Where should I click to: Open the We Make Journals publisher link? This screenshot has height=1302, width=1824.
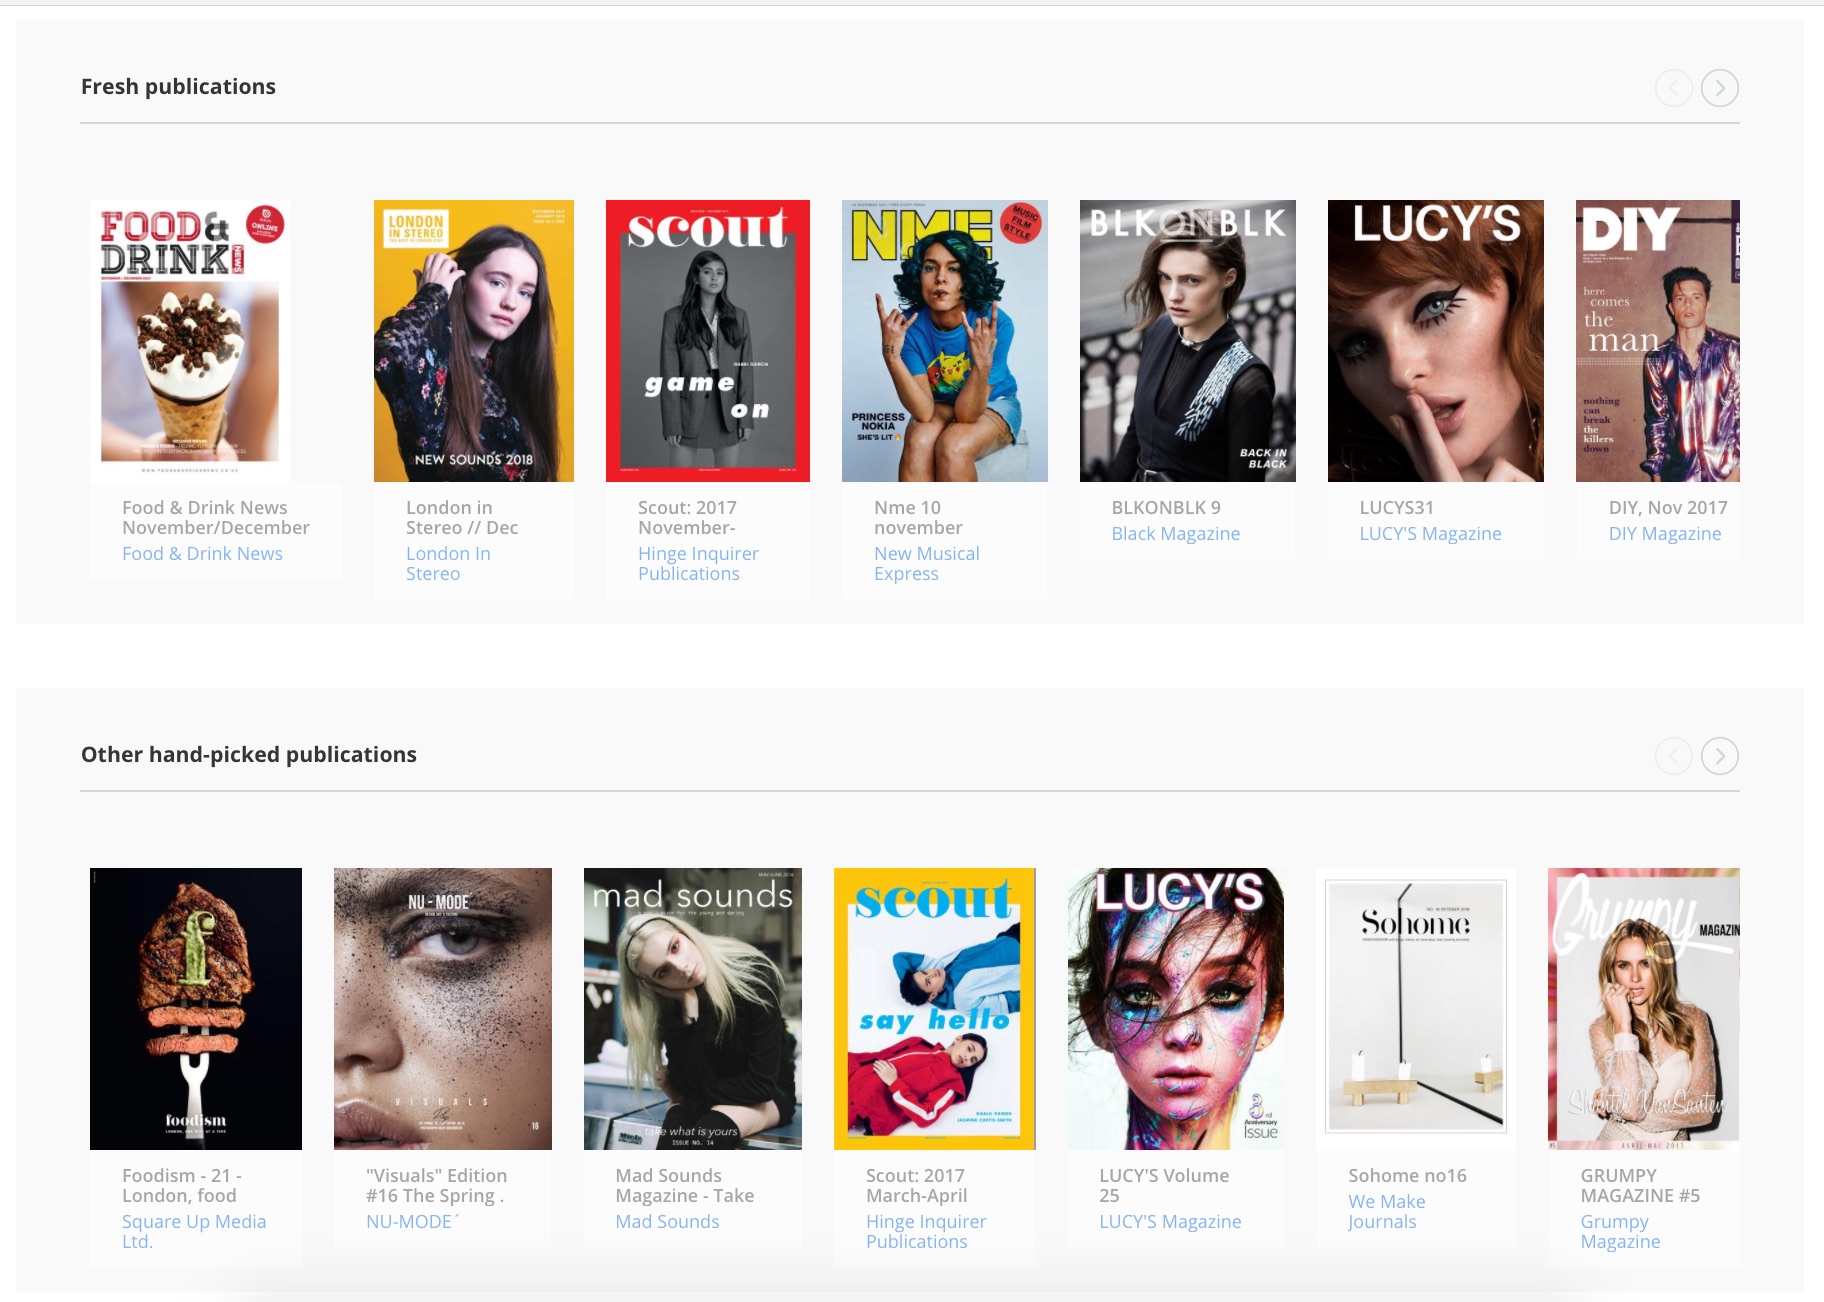tap(1386, 1211)
